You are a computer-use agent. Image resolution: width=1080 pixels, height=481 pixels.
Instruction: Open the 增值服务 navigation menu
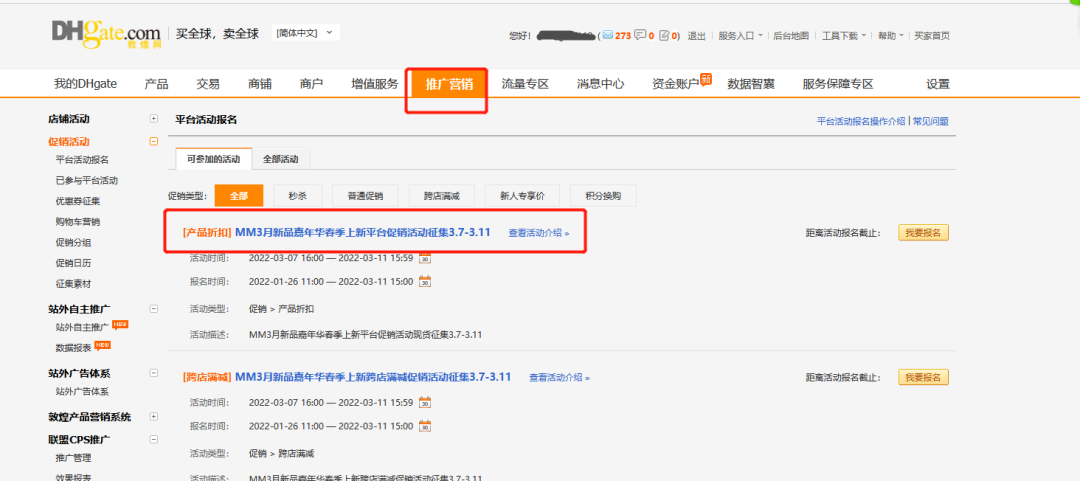click(x=375, y=84)
